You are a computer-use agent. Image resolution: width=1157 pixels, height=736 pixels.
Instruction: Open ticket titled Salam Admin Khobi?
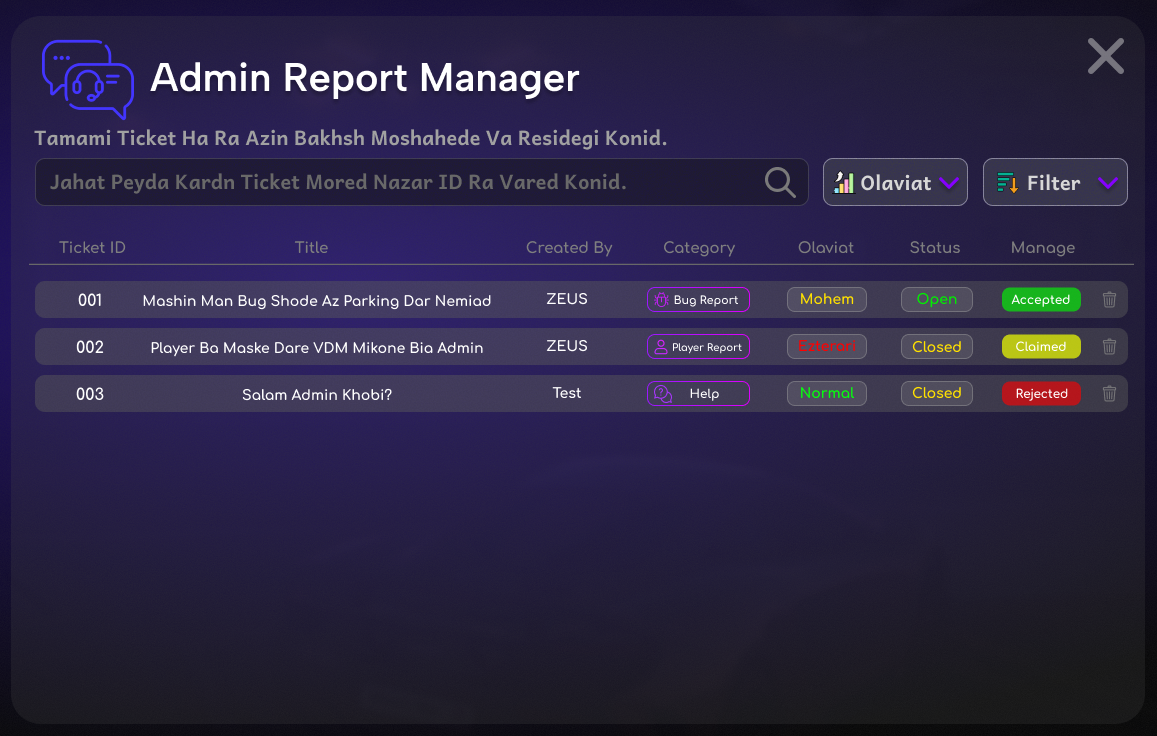[317, 394]
